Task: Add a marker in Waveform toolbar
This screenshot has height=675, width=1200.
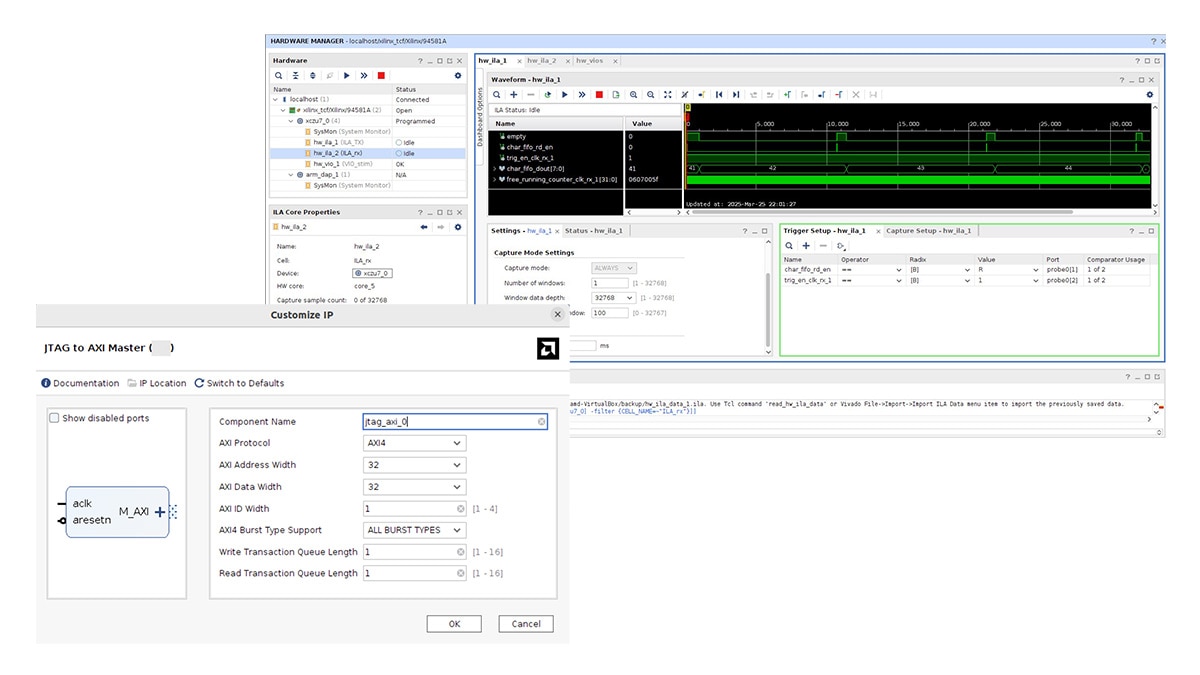Action: (x=787, y=95)
